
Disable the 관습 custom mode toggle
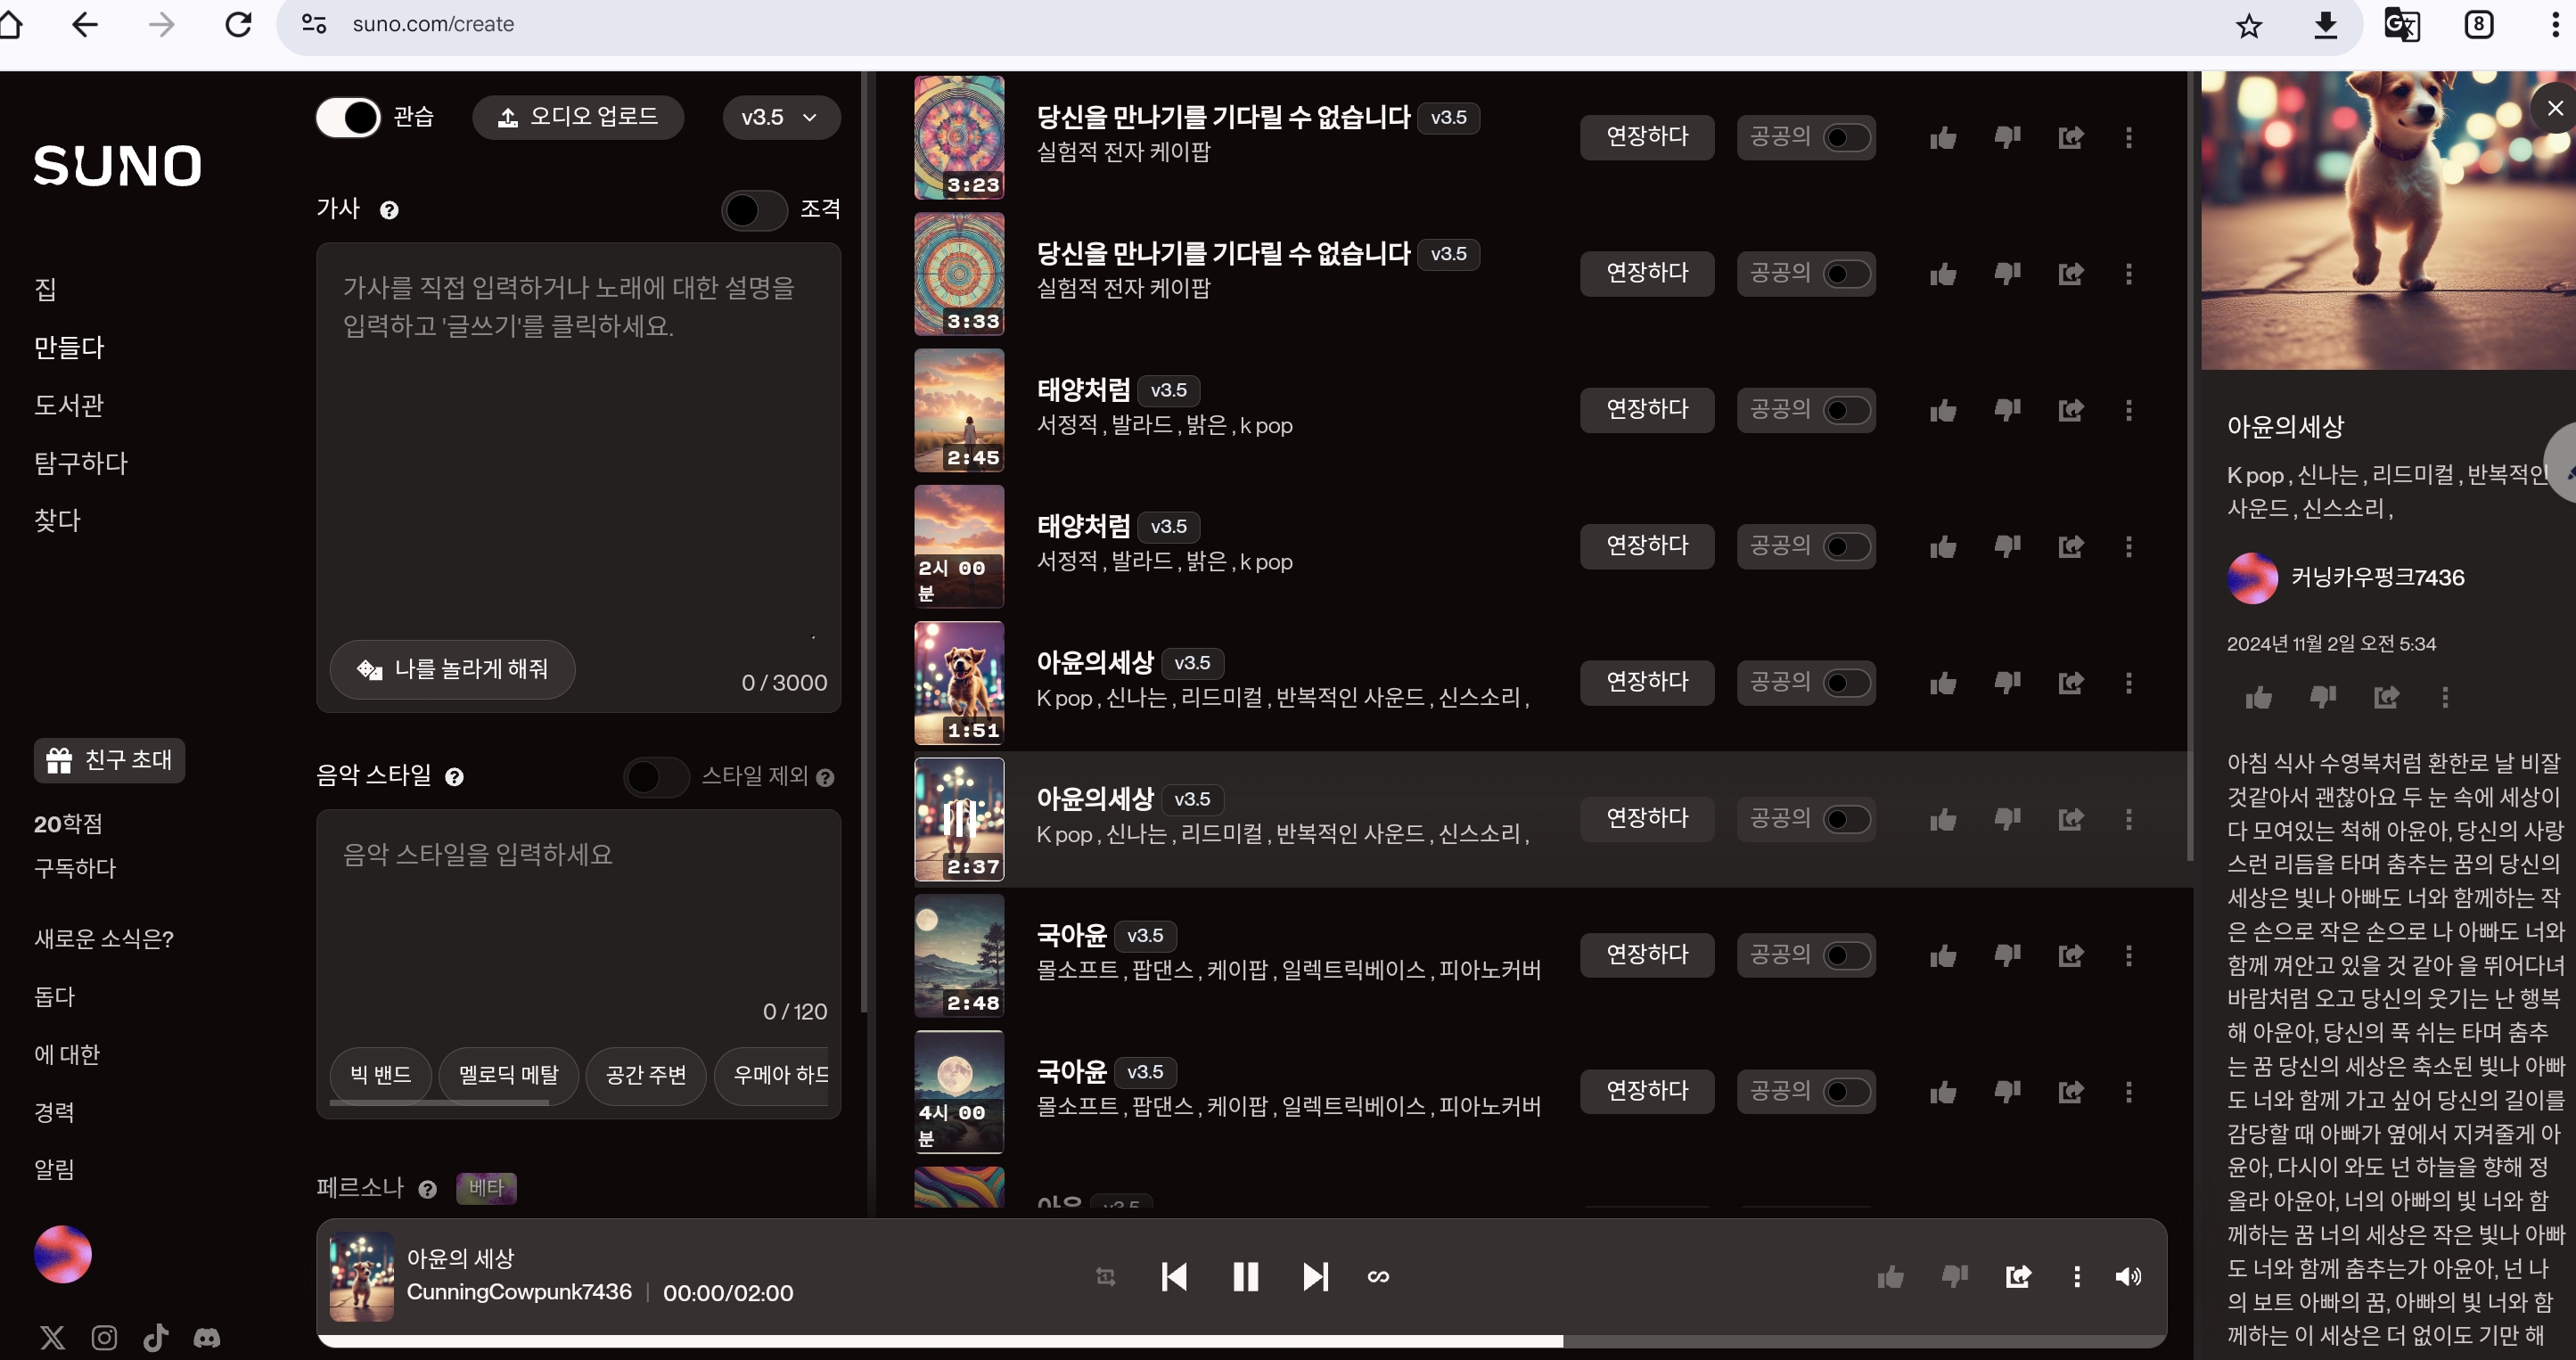tap(348, 117)
